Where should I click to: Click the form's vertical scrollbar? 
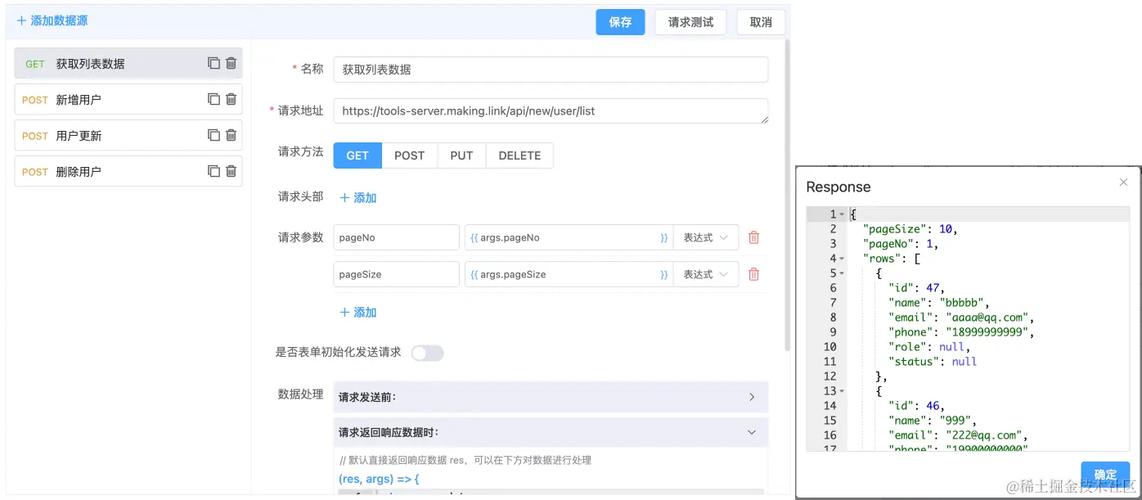tap(787, 197)
